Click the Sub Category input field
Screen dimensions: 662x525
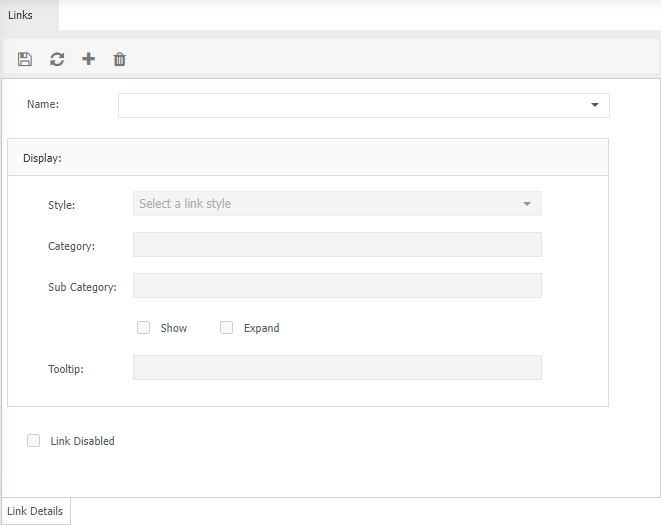pyautogui.click(x=337, y=286)
